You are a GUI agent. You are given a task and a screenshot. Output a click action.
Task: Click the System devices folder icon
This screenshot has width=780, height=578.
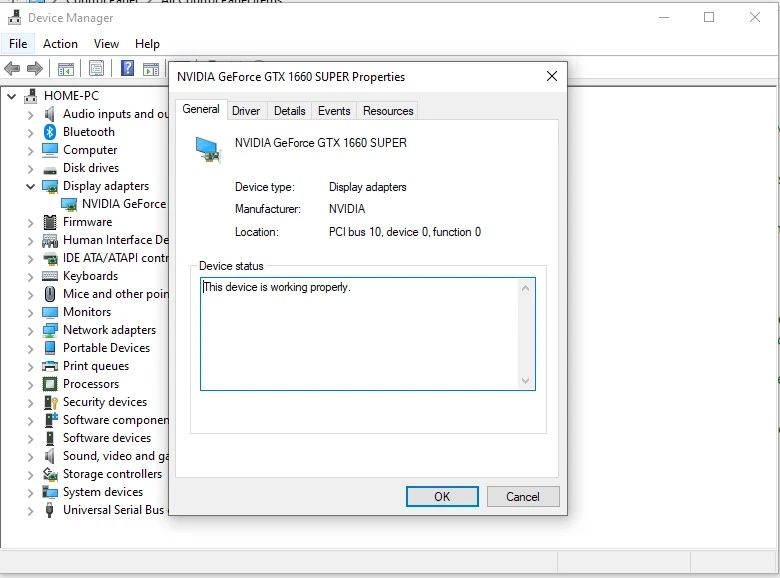pyautogui.click(x=50, y=492)
